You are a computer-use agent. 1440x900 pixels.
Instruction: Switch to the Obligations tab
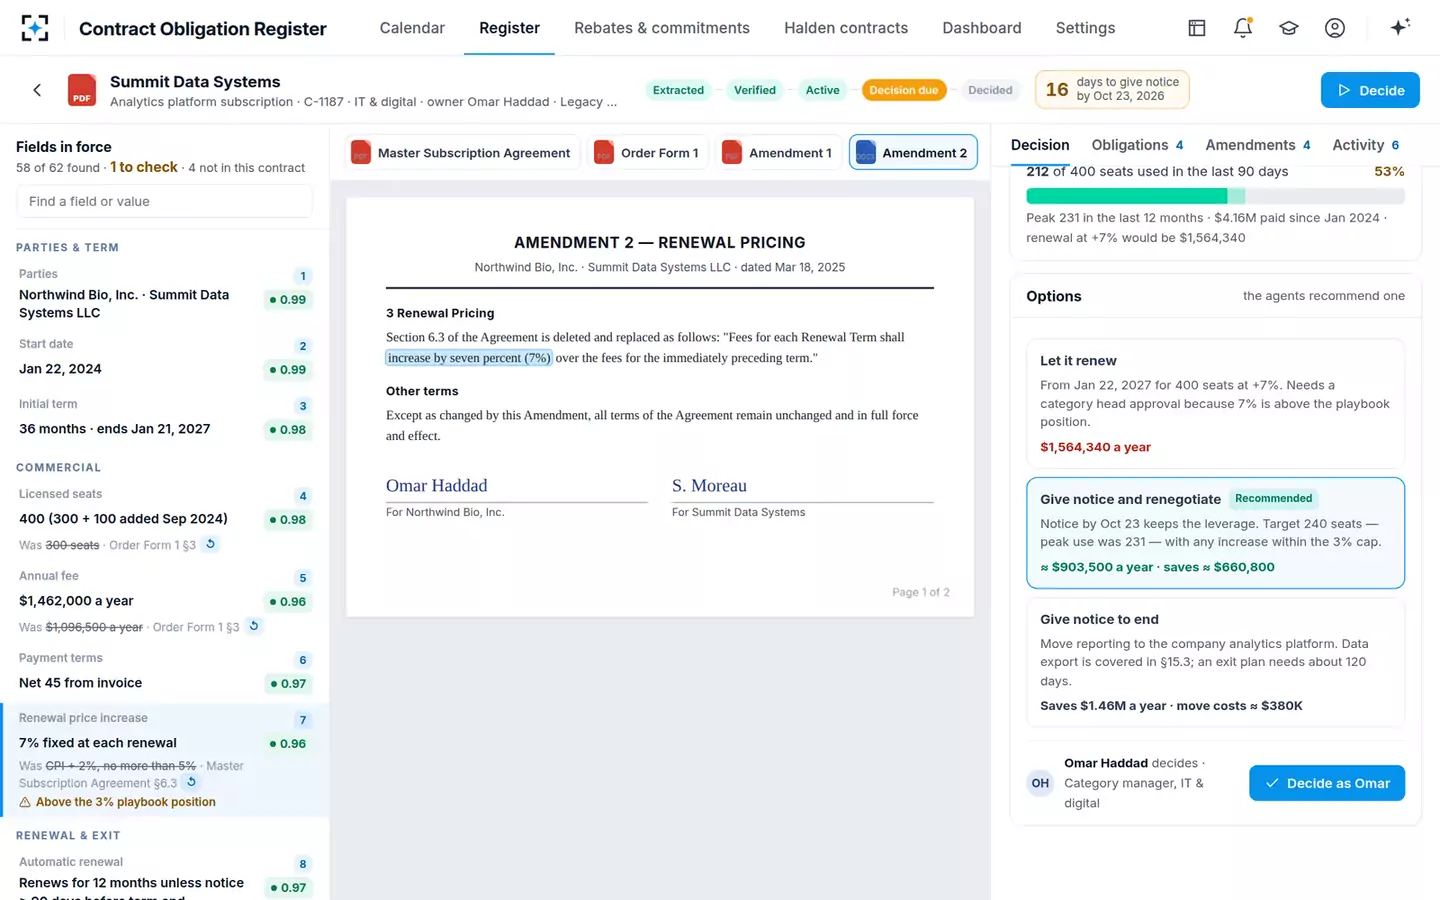pos(1137,145)
